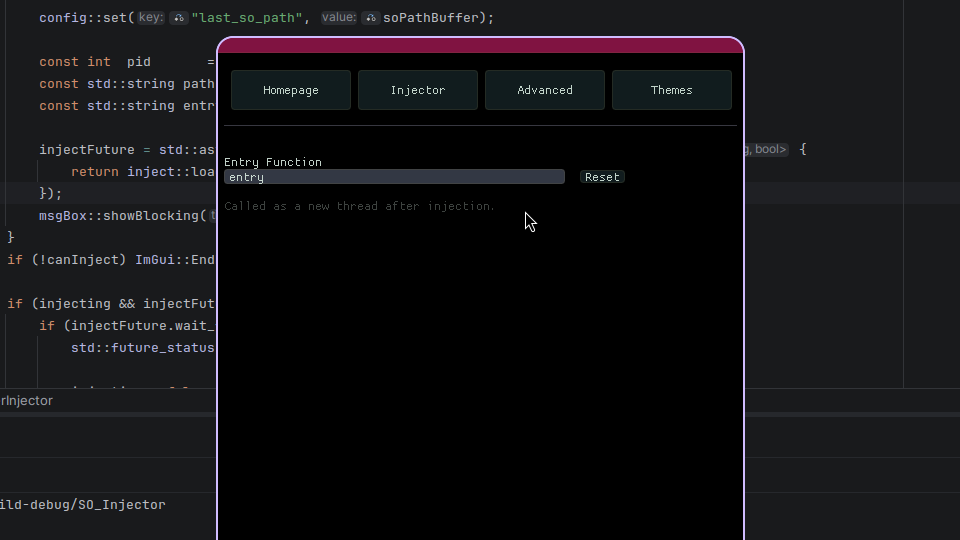Viewport: 960px width, 540px height.
Task: Click "return inject::loa" line in editor
Action: click(x=143, y=172)
